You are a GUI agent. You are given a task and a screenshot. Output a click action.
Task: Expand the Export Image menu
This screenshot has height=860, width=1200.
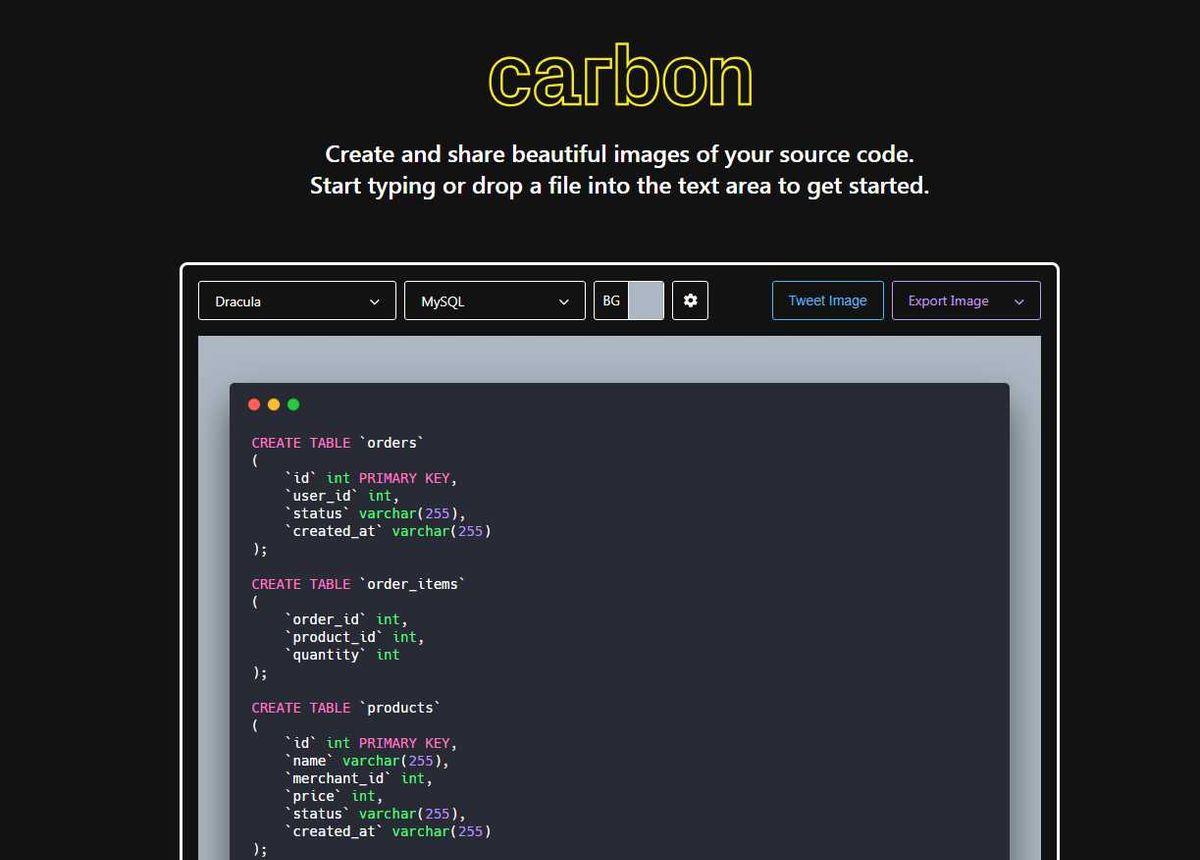[966, 301]
